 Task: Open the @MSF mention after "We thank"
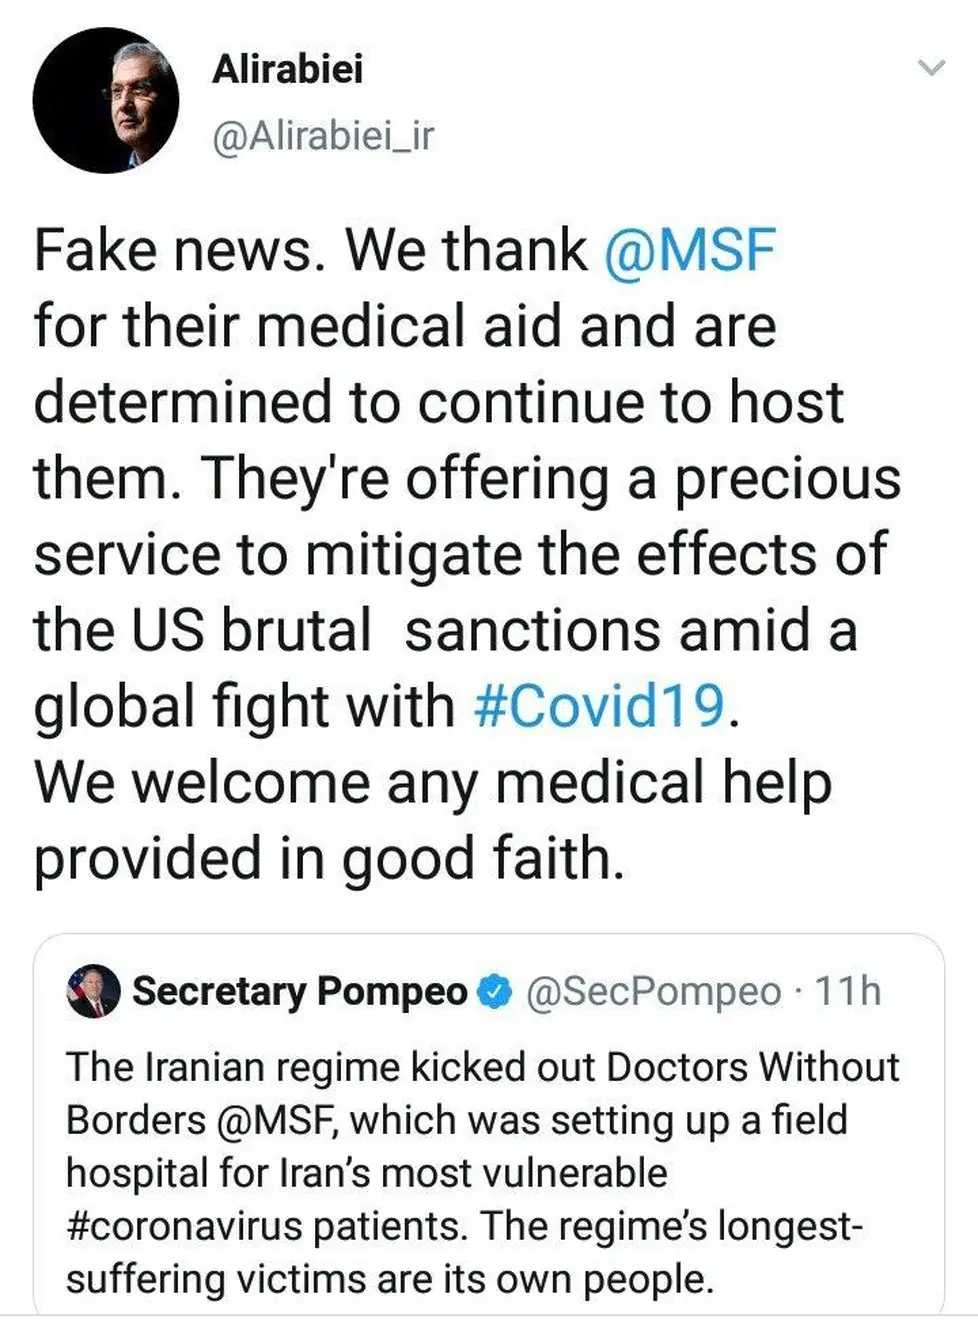click(689, 250)
